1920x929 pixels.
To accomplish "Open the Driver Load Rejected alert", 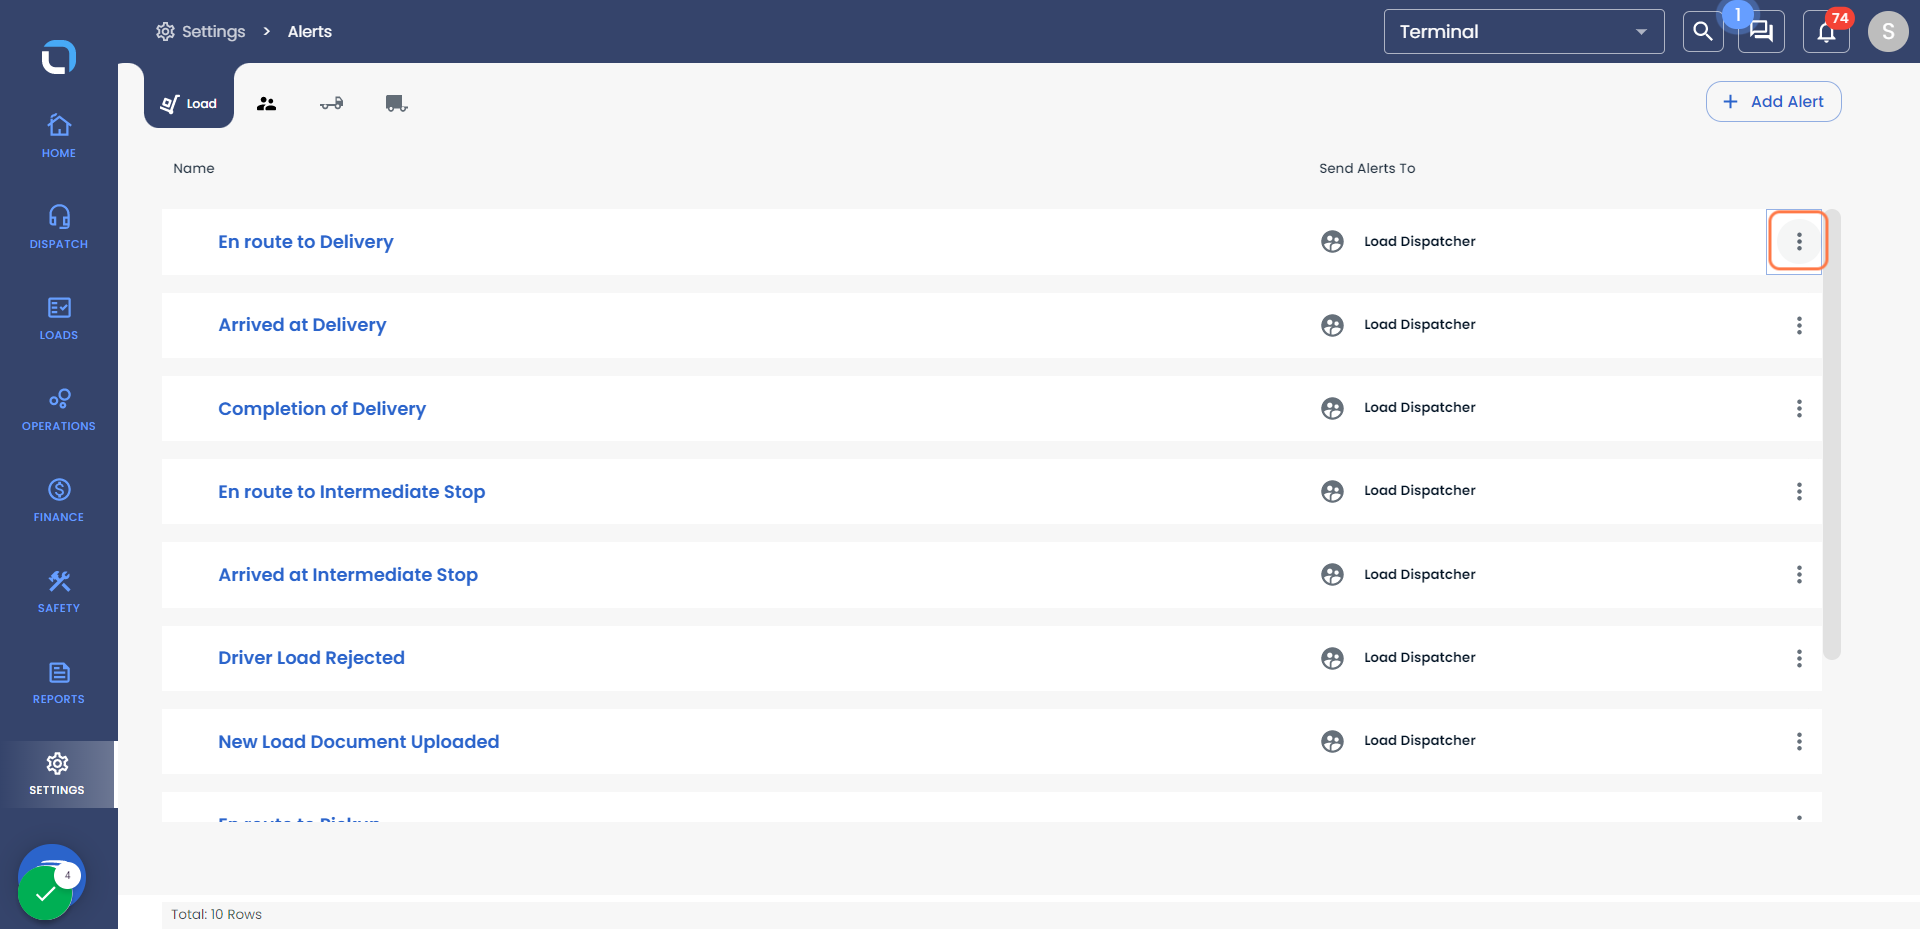I will pyautogui.click(x=312, y=658).
